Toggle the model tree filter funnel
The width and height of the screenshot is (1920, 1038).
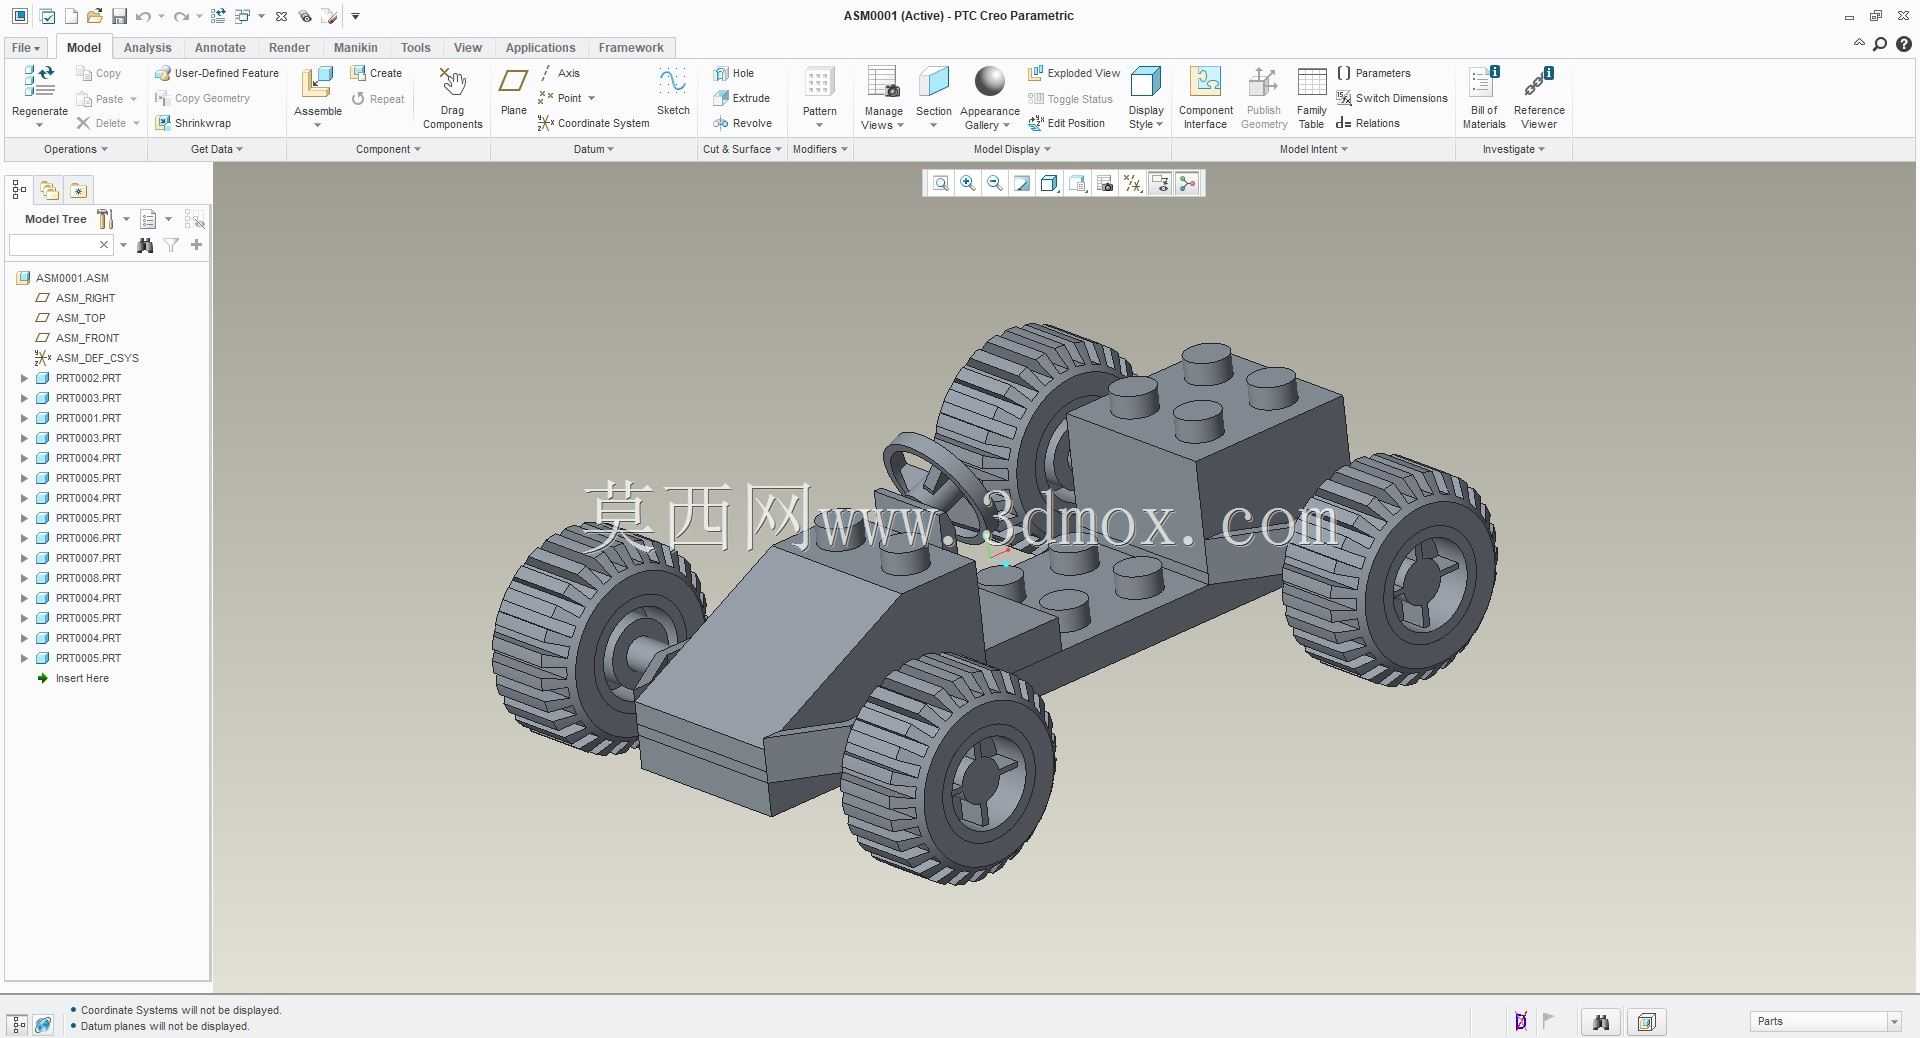[x=171, y=245]
